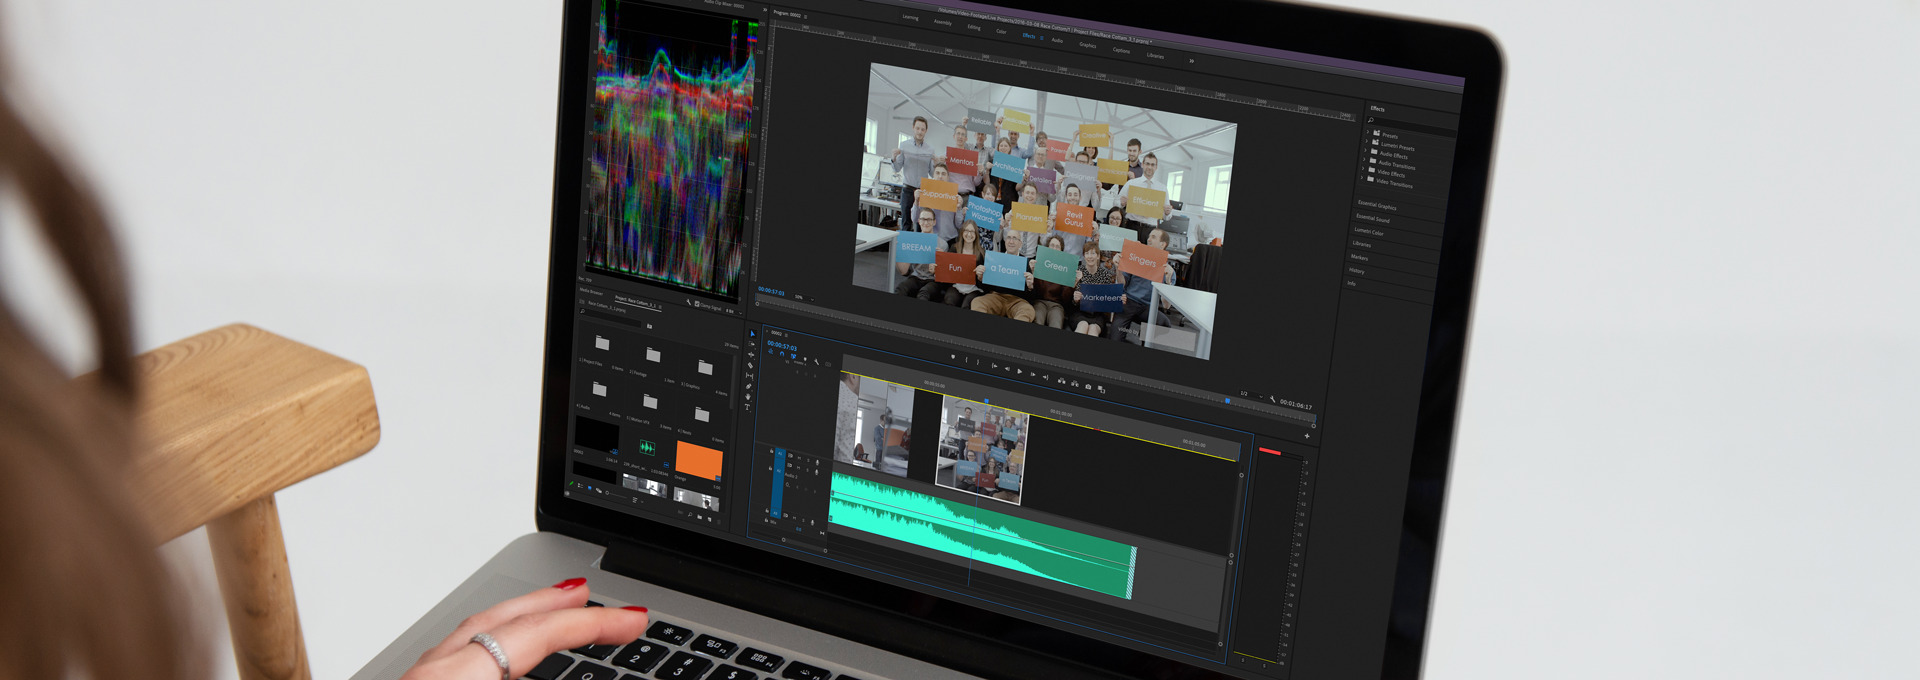The image size is (1920, 680).
Task: Click Play in the Program monitor
Action: [1019, 371]
